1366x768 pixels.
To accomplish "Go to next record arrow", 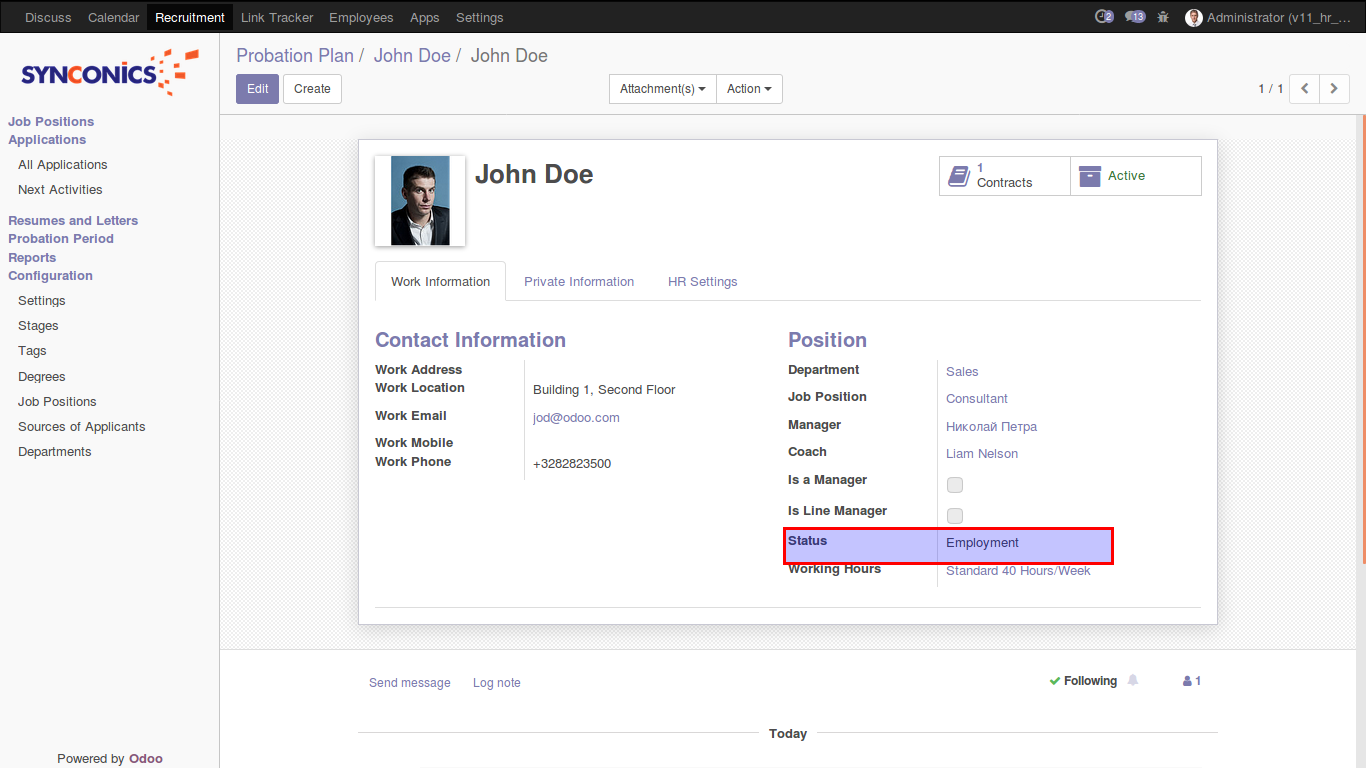I will point(1334,89).
